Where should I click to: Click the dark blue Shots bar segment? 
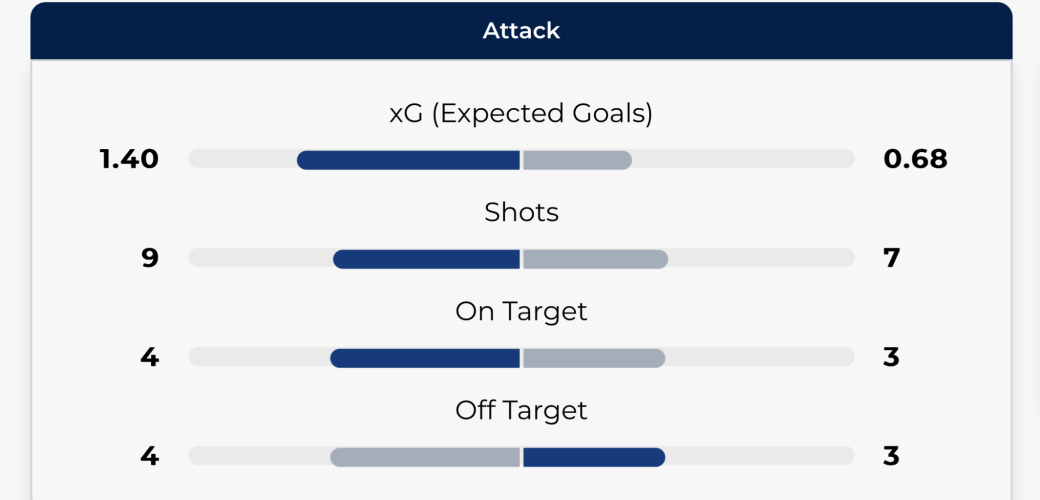coord(426,259)
